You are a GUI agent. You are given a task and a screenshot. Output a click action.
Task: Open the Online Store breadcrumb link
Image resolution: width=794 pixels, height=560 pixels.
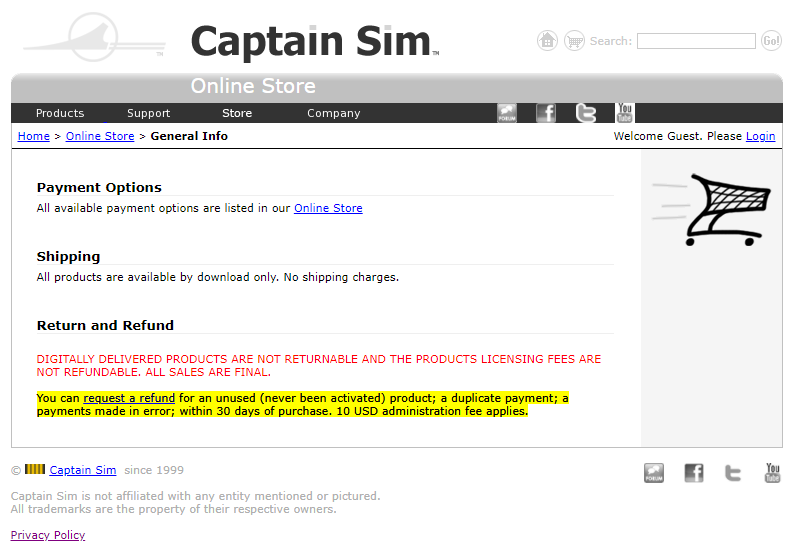pos(100,136)
